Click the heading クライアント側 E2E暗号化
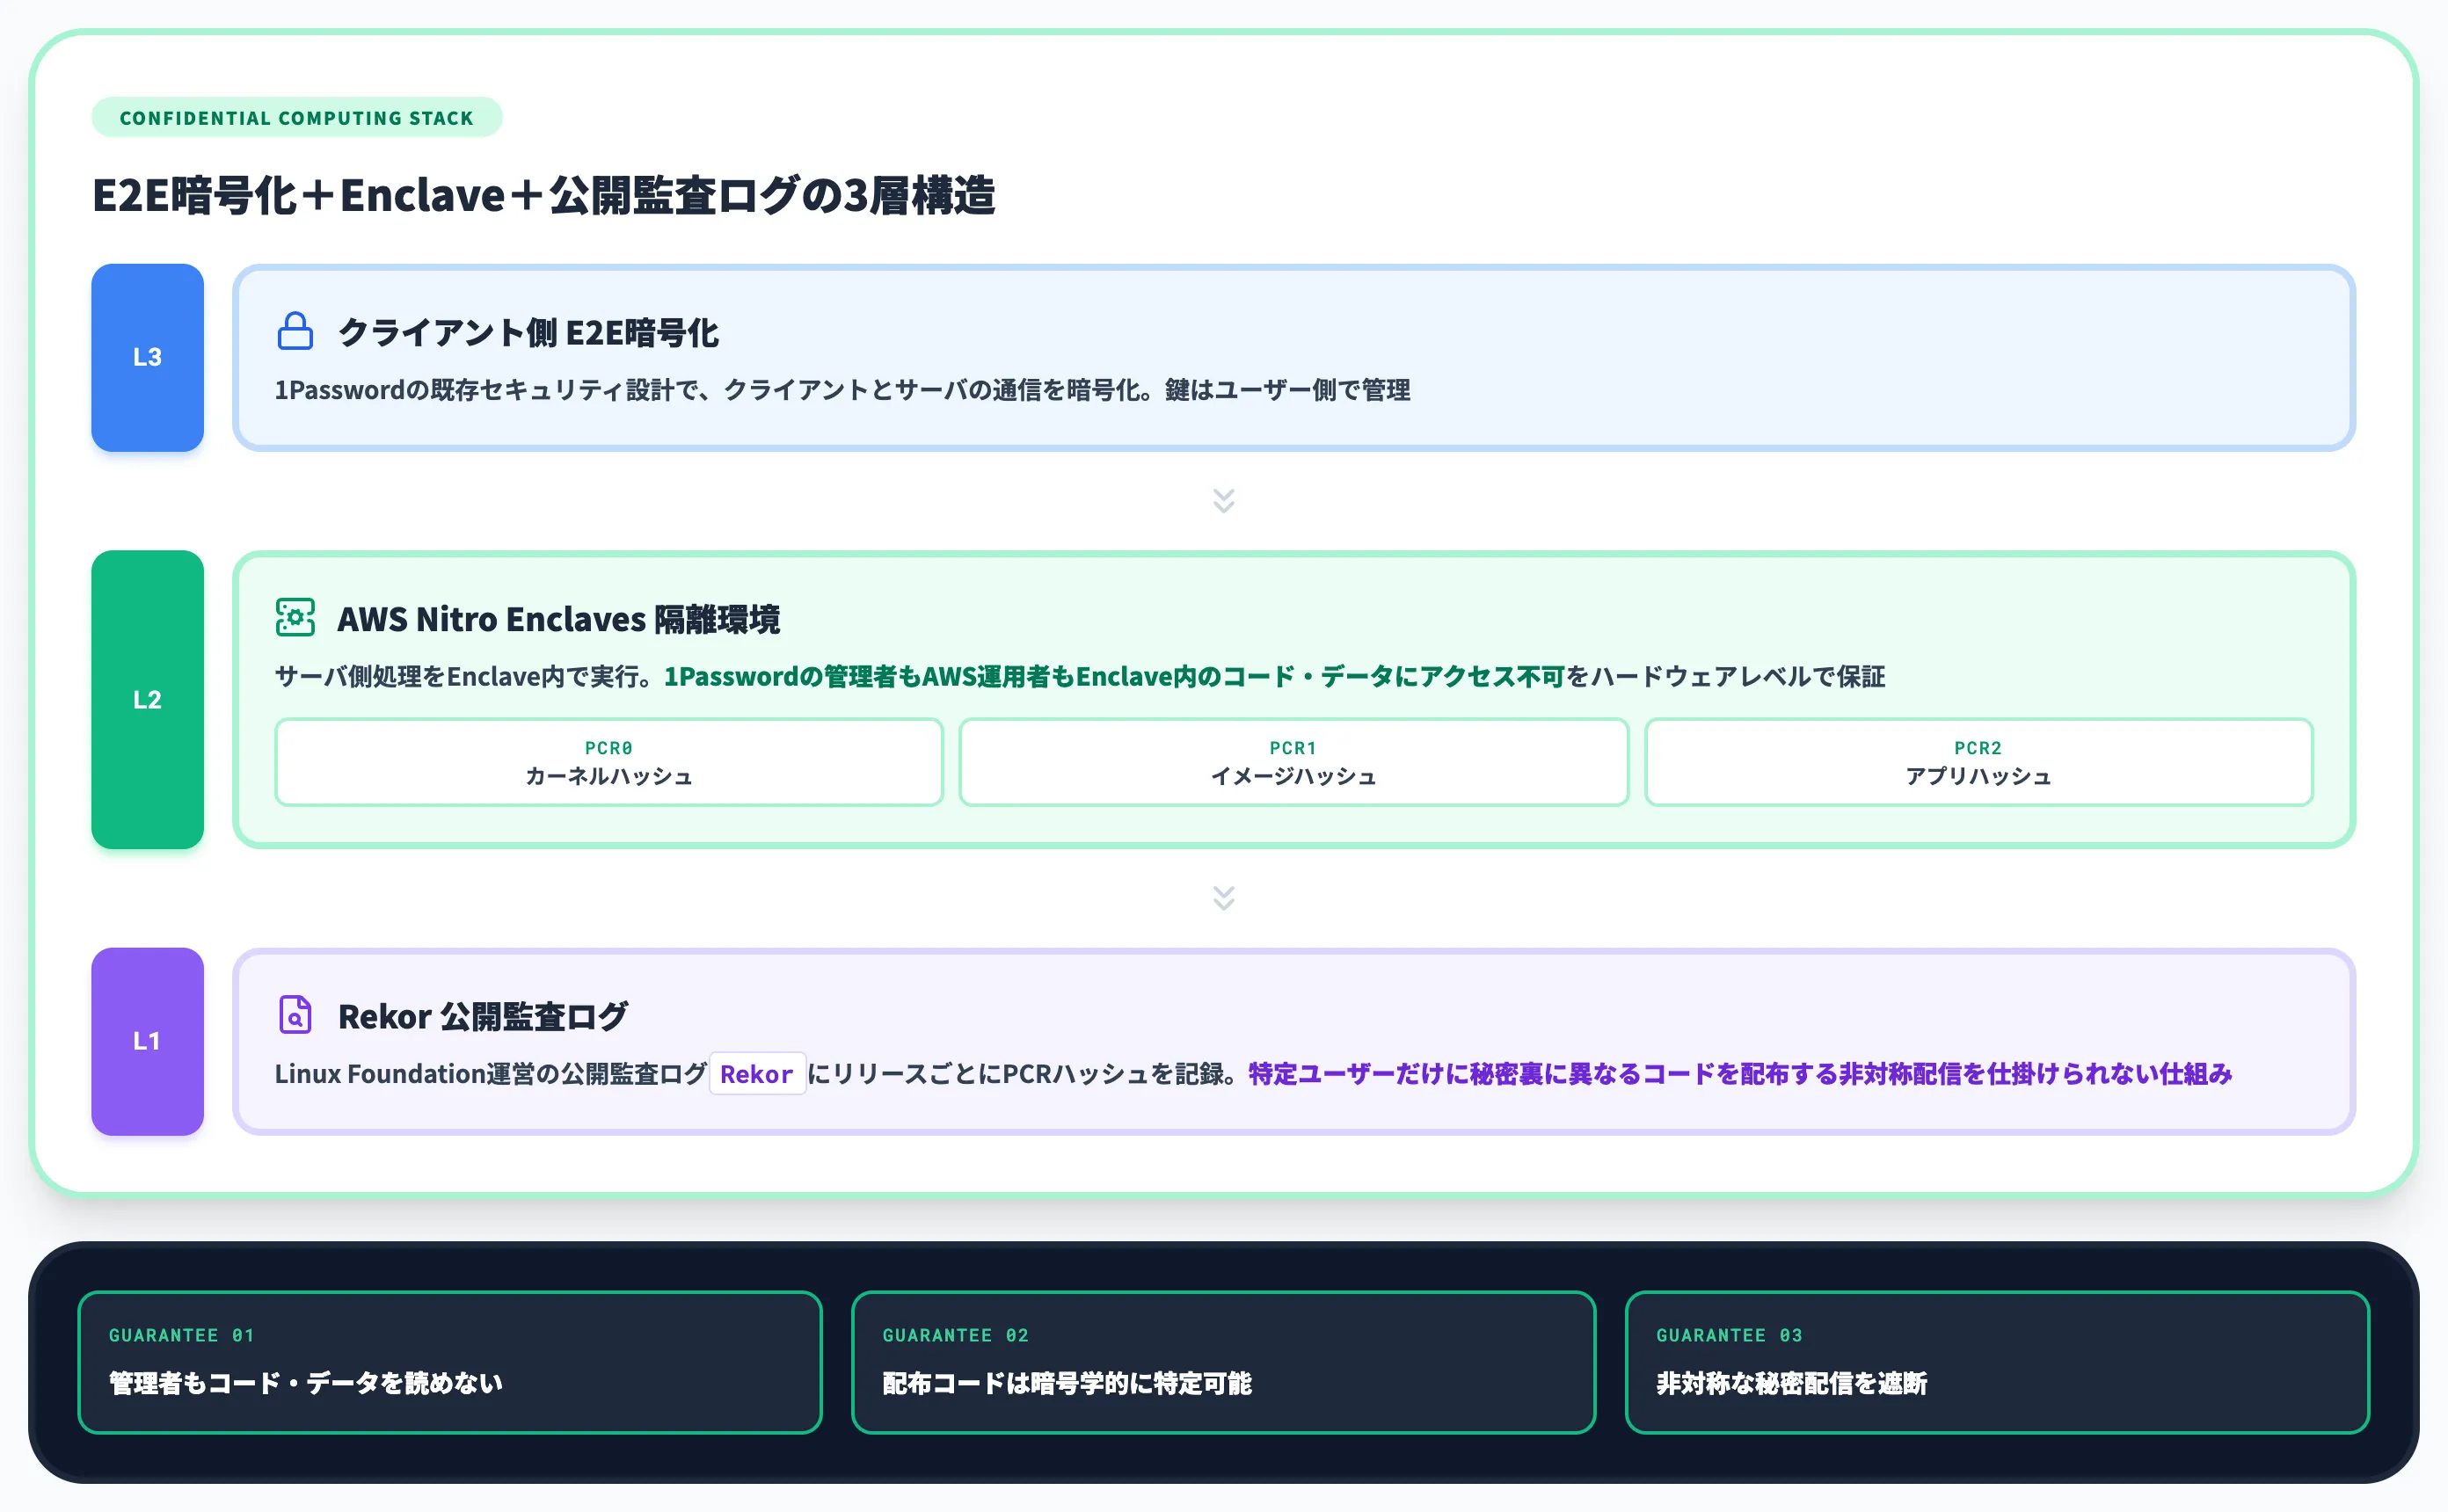The image size is (2448, 1512). click(528, 333)
